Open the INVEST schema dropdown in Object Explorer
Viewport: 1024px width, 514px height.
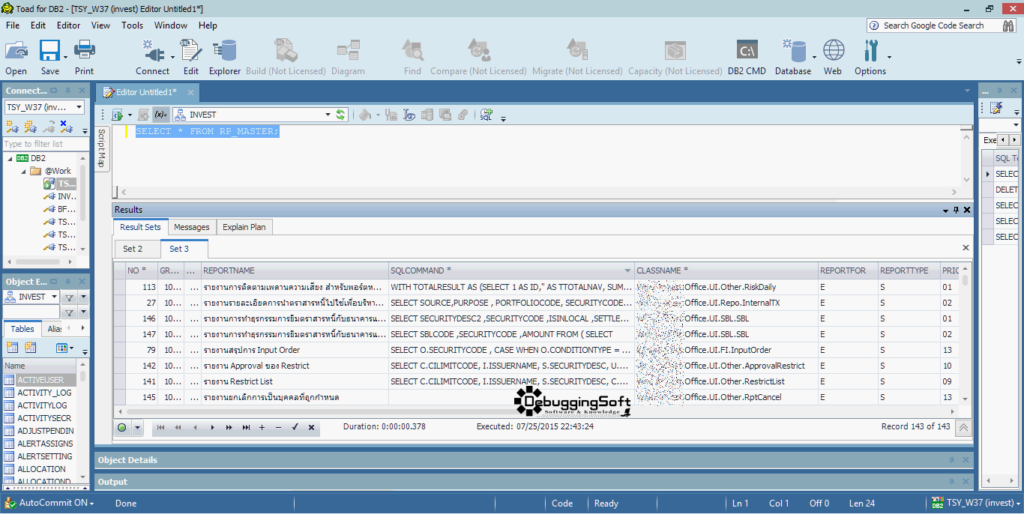click(54, 297)
